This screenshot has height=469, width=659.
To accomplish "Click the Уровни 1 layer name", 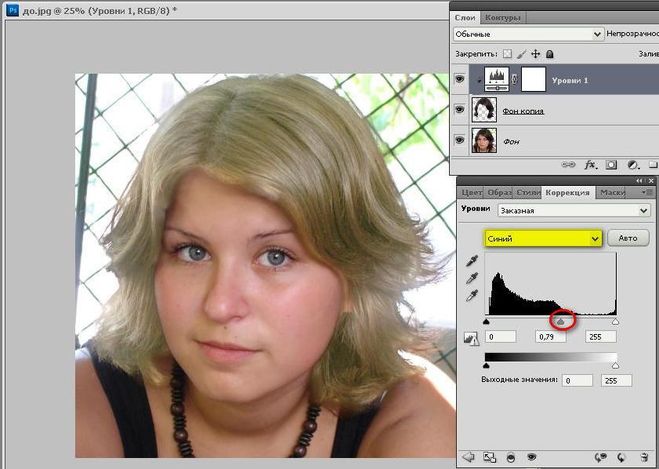I will click(x=570, y=80).
